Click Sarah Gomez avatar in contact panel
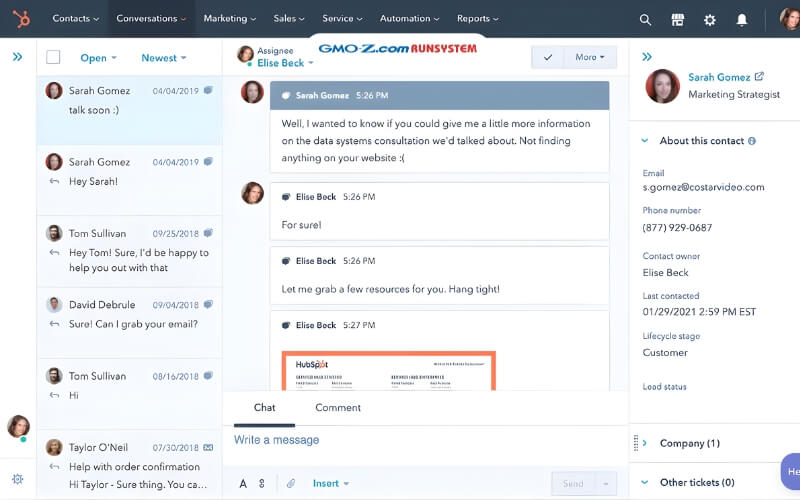 pyautogui.click(x=662, y=86)
